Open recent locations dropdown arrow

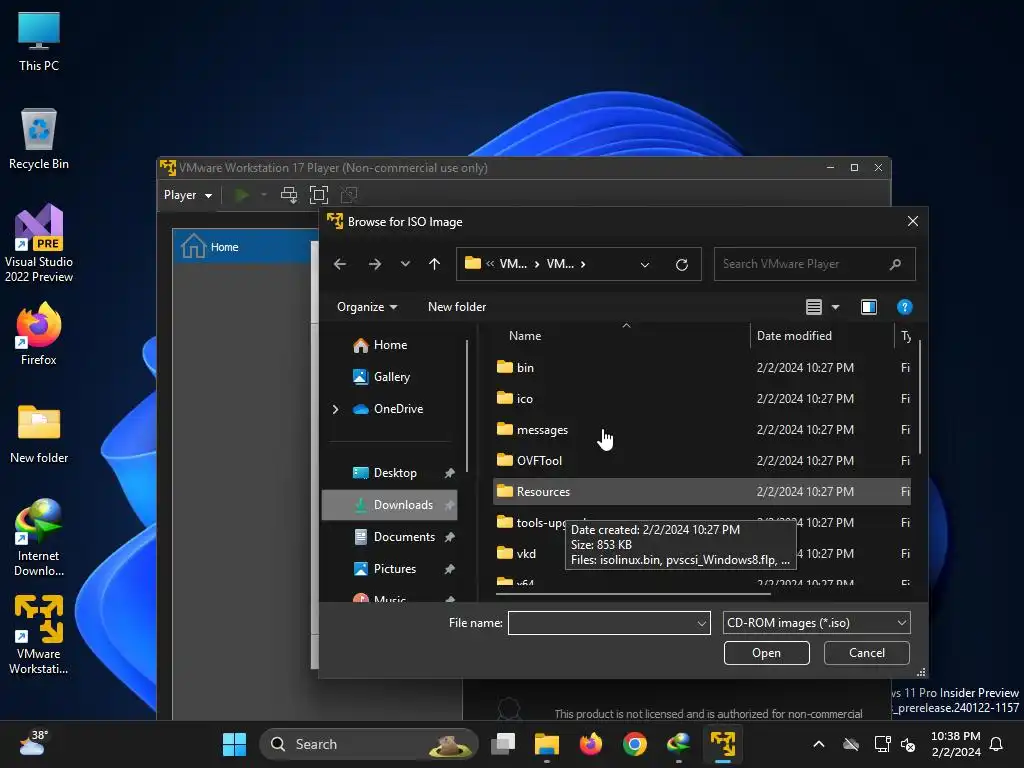pos(406,264)
